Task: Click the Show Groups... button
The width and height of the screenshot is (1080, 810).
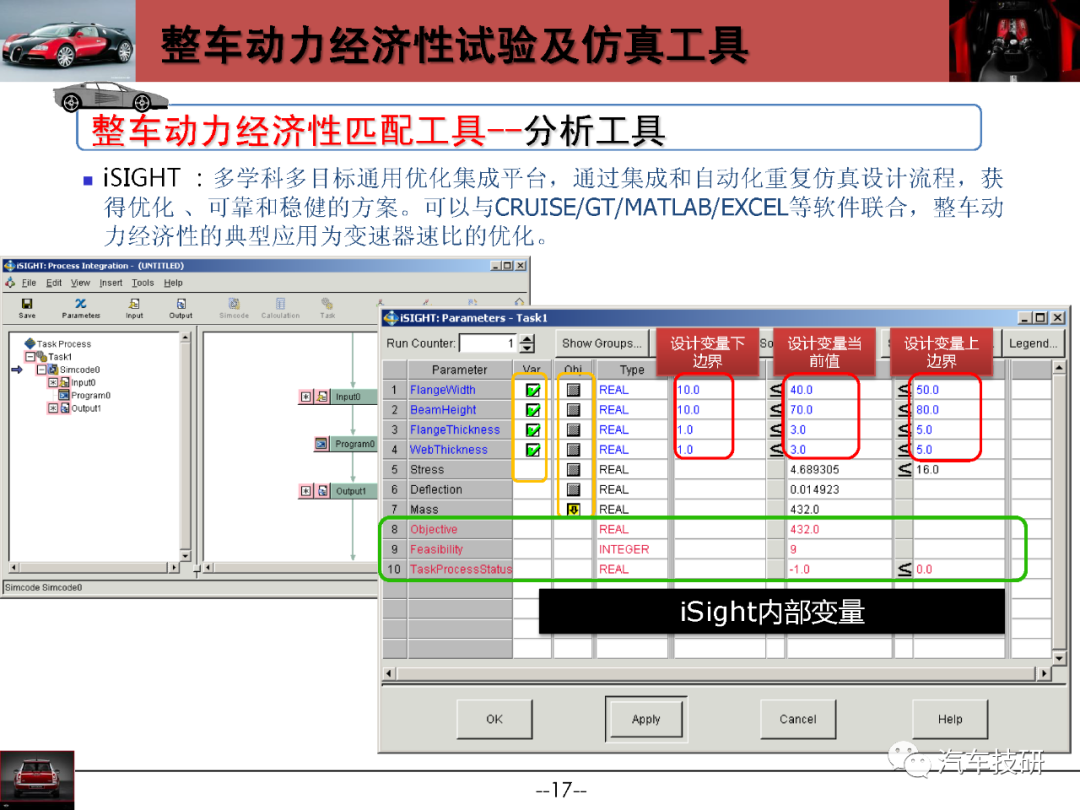Action: click(601, 343)
